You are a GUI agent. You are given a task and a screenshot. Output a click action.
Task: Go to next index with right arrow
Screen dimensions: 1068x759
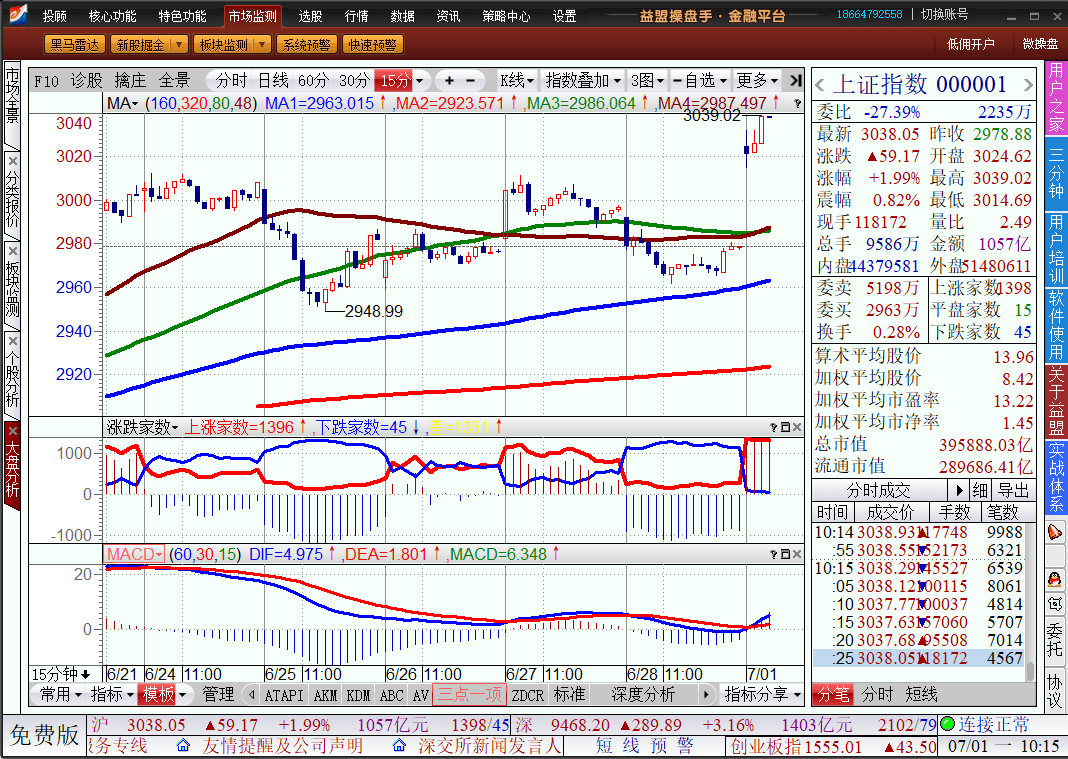[x=1028, y=85]
